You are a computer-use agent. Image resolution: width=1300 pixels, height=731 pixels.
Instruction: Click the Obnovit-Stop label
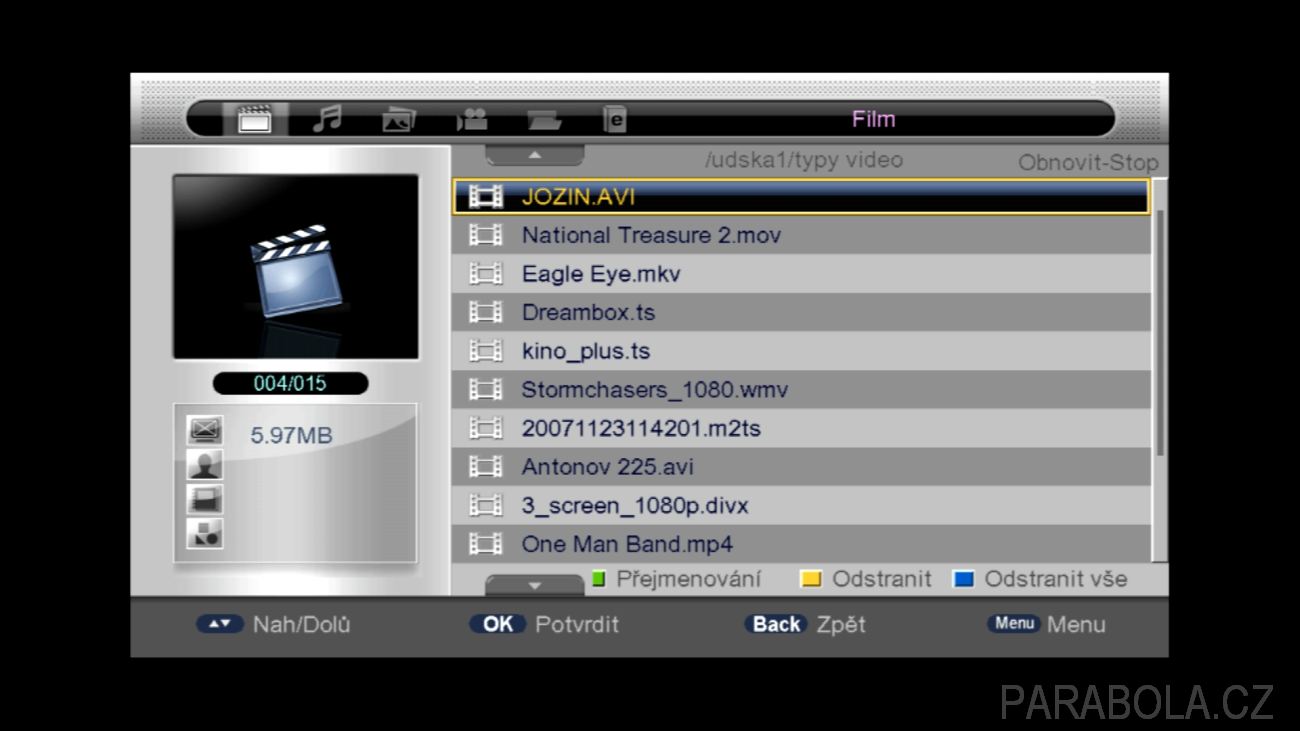(x=1088, y=163)
